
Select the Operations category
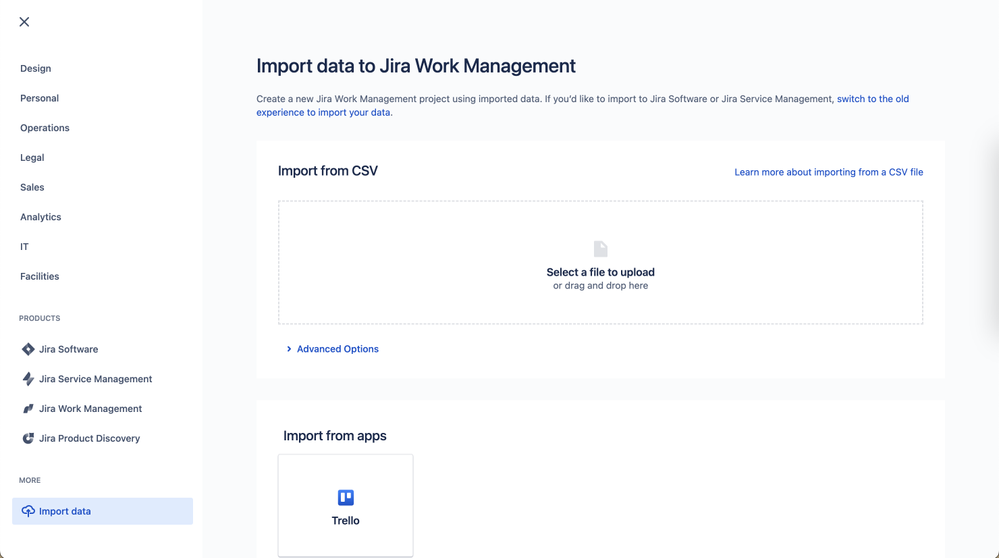point(45,127)
